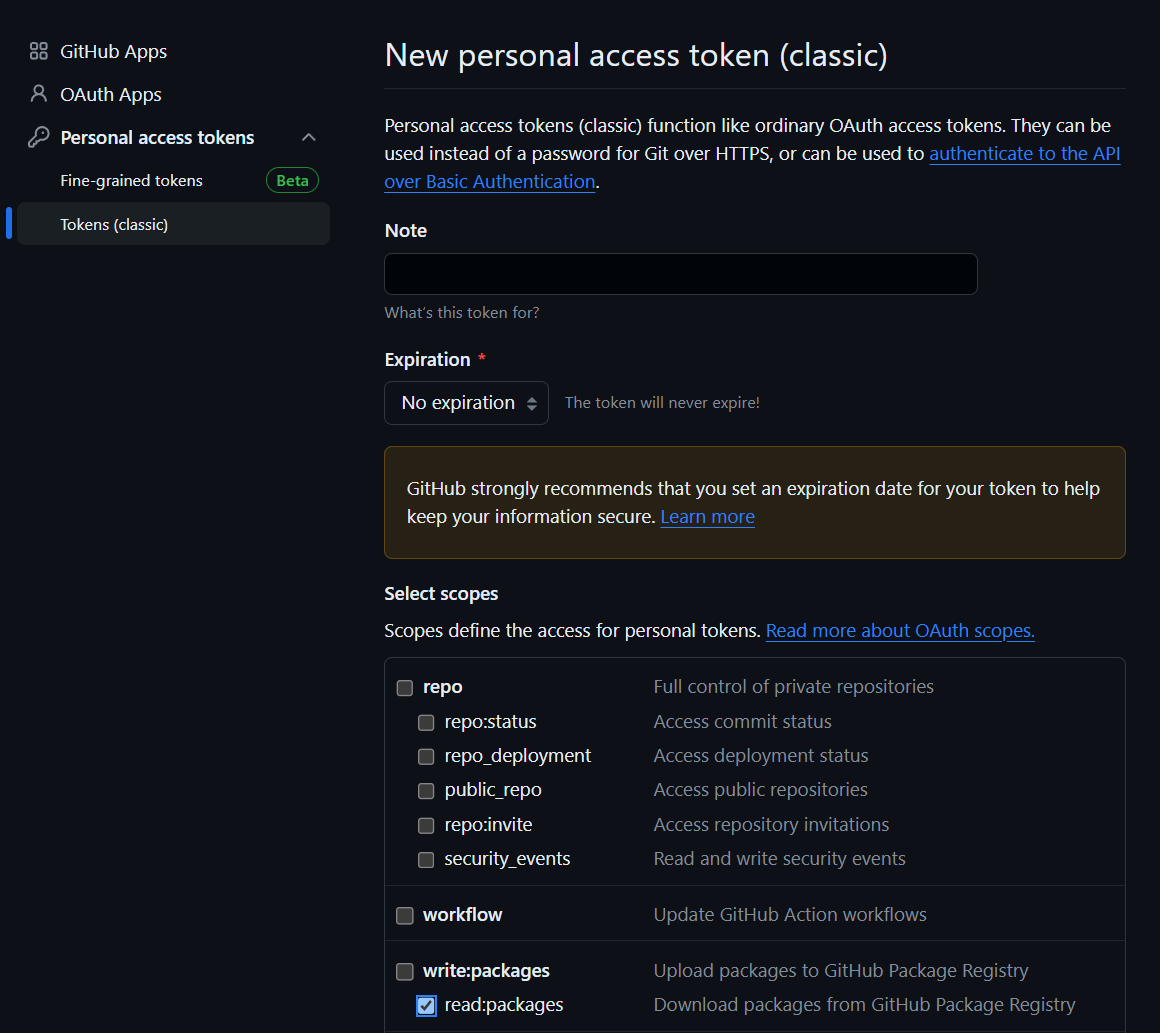Screen dimensions: 1160x1033
Task: Check the repo:status scope
Action: (x=426, y=722)
